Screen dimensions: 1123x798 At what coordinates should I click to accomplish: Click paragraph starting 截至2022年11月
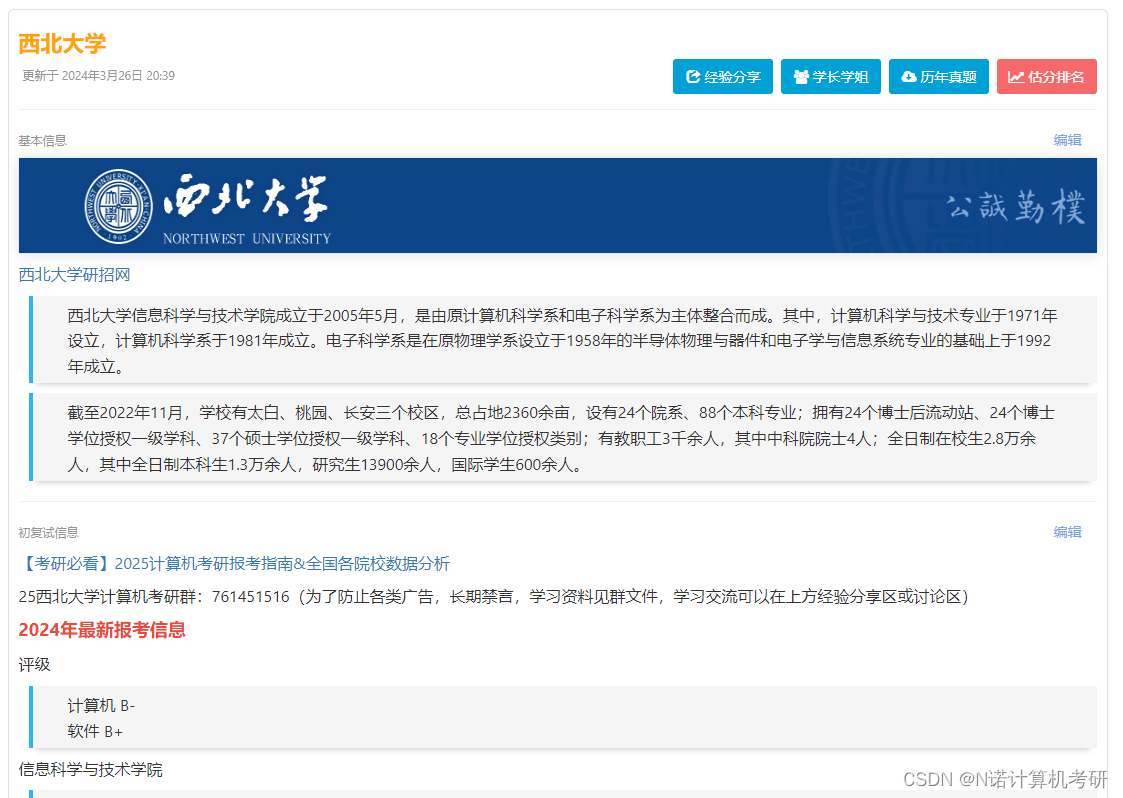(x=562, y=438)
